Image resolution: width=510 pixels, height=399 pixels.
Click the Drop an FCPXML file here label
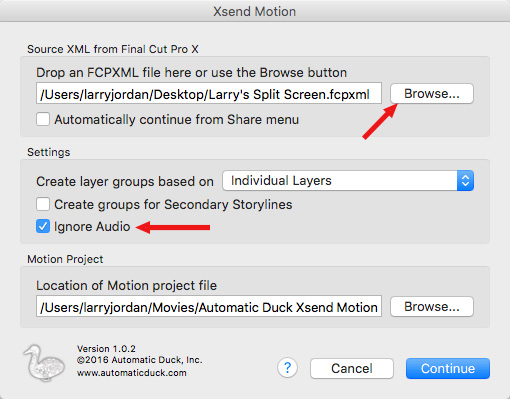pos(192,72)
